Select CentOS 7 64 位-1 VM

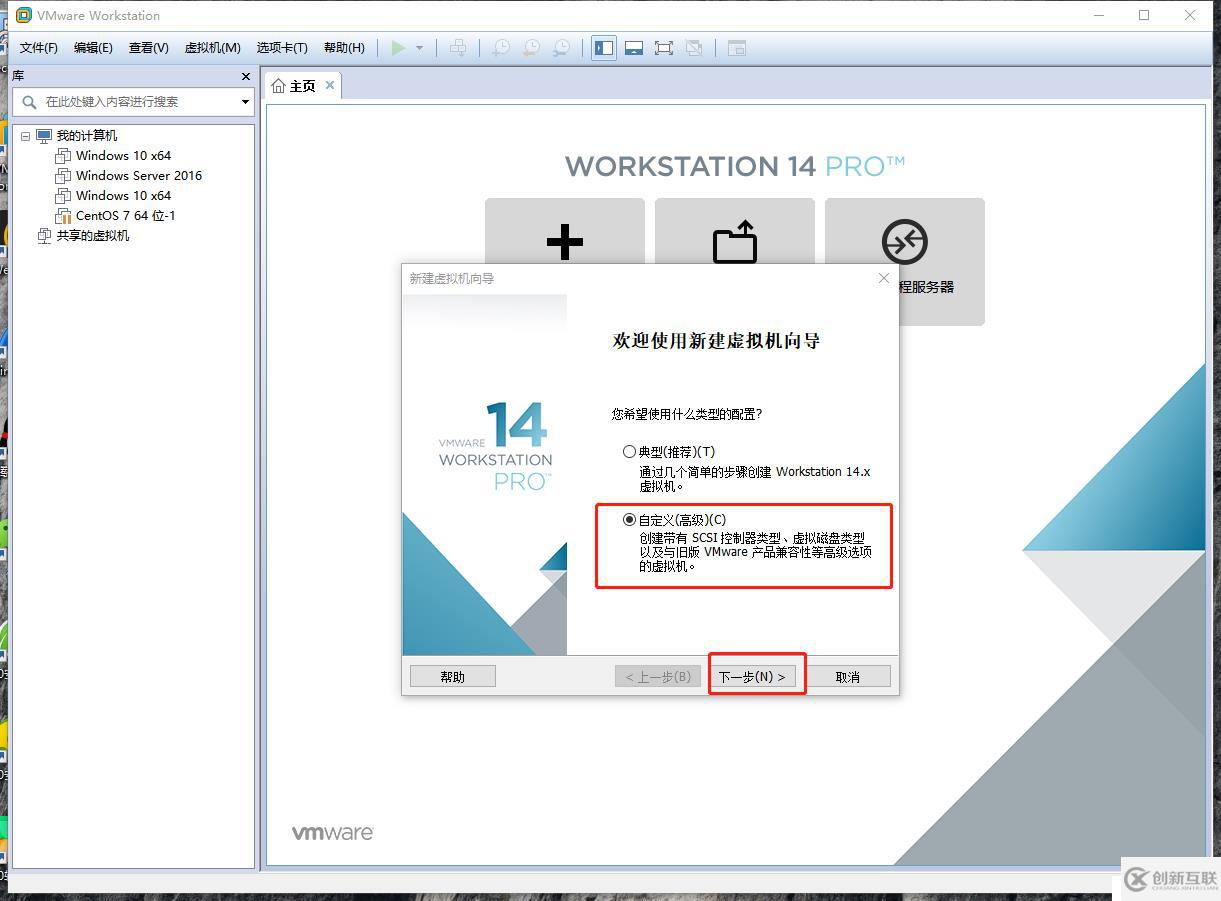(x=126, y=216)
